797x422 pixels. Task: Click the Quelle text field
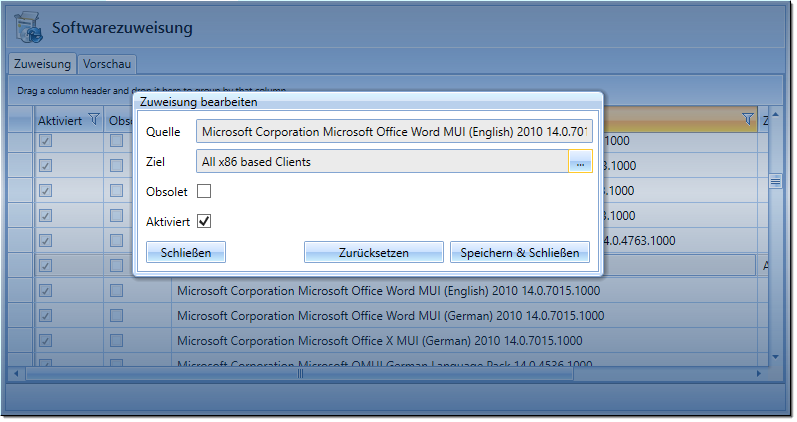click(394, 132)
